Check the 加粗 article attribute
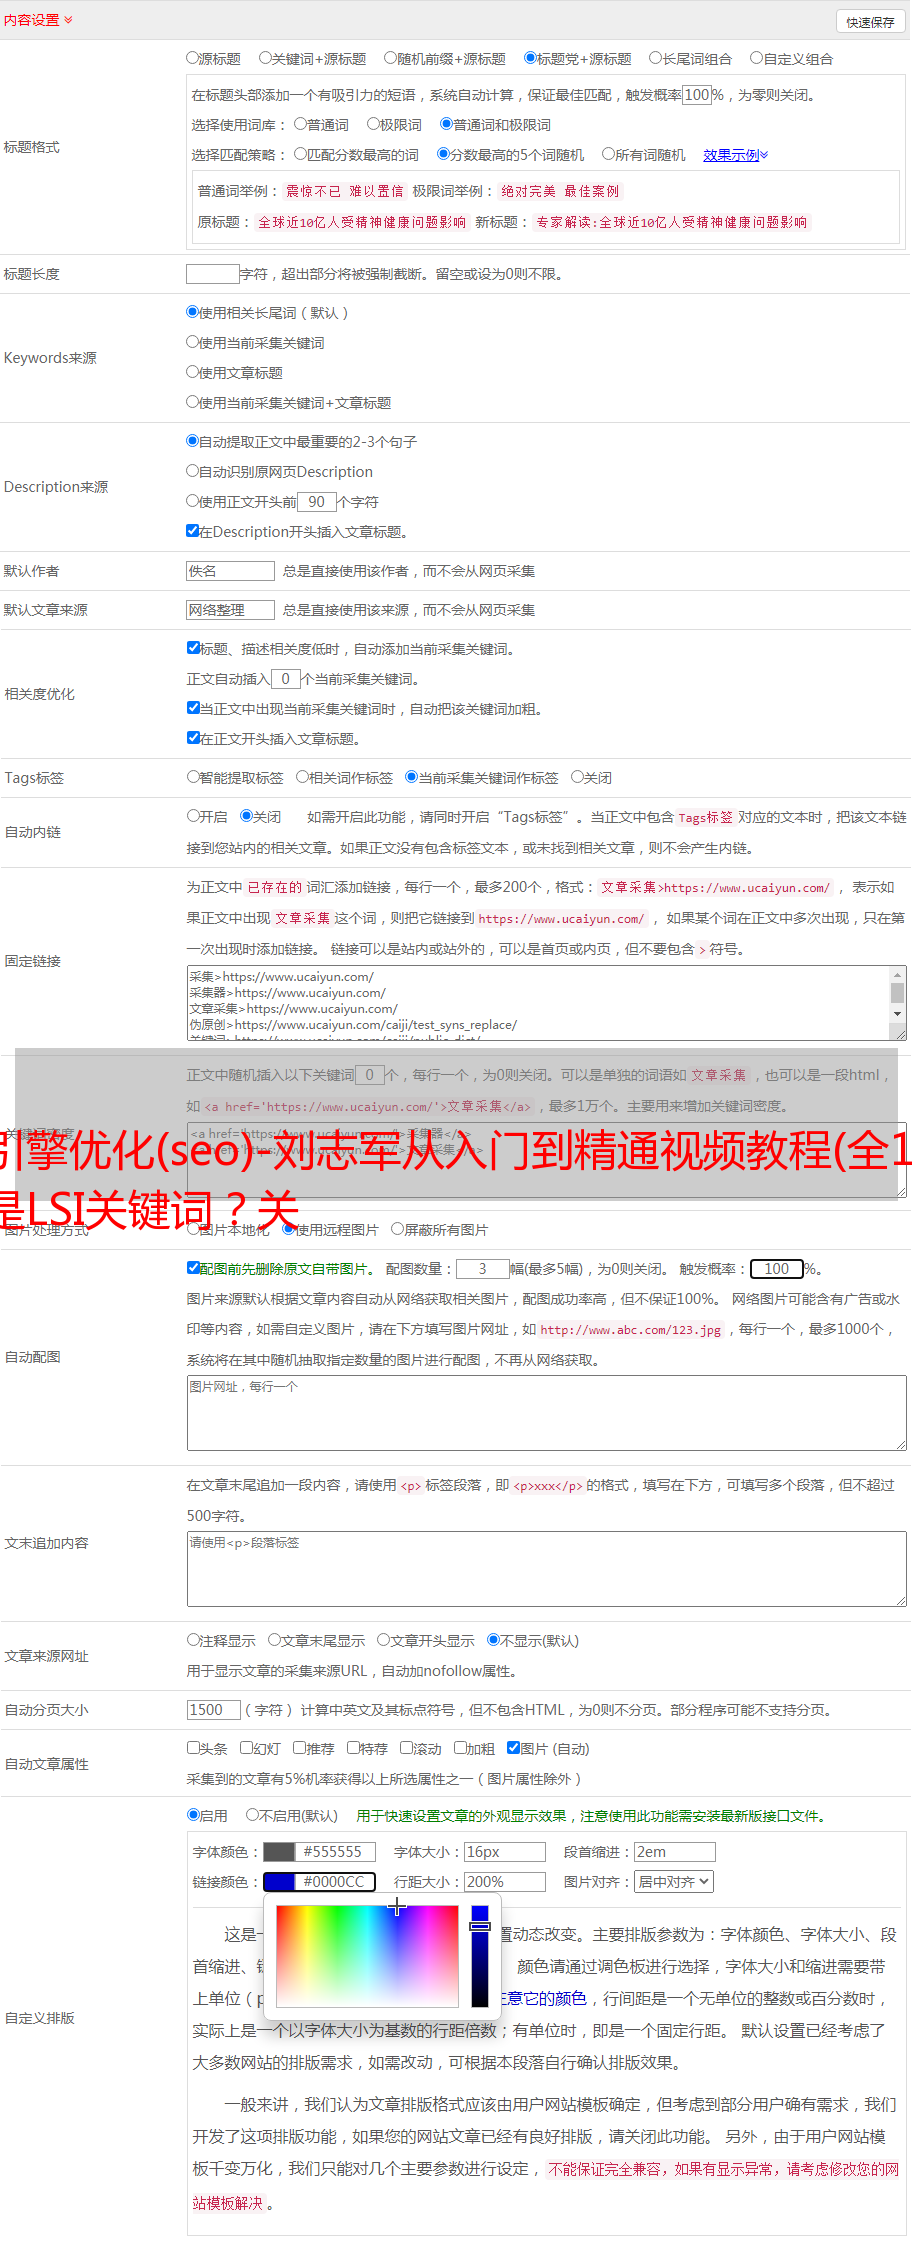This screenshot has height=2249, width=912. [x=460, y=1748]
